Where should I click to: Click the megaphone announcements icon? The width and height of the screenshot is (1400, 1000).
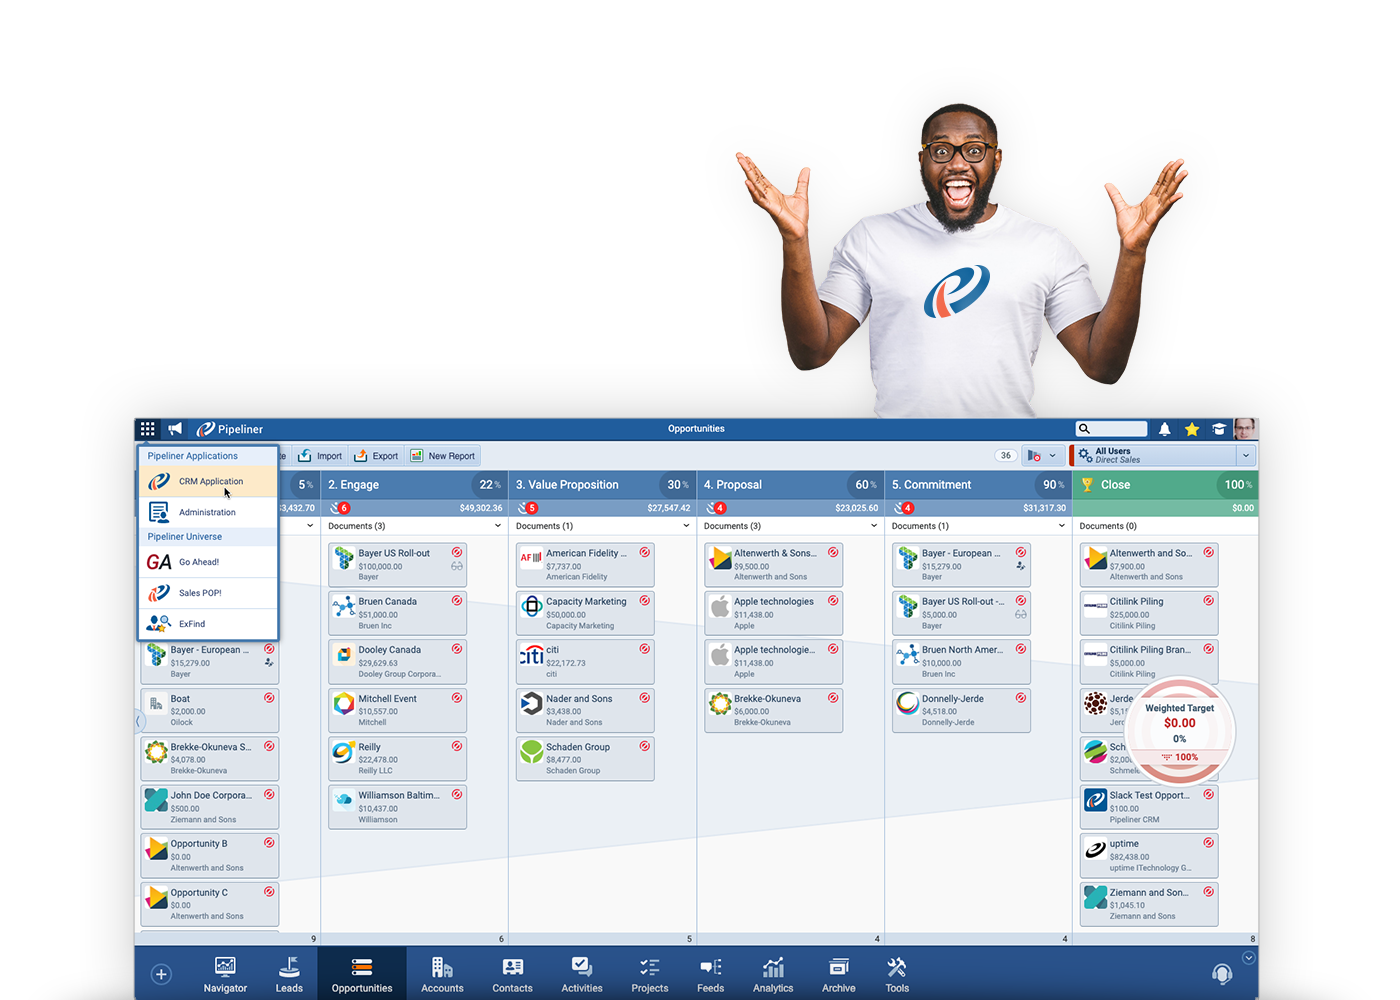[x=175, y=428]
